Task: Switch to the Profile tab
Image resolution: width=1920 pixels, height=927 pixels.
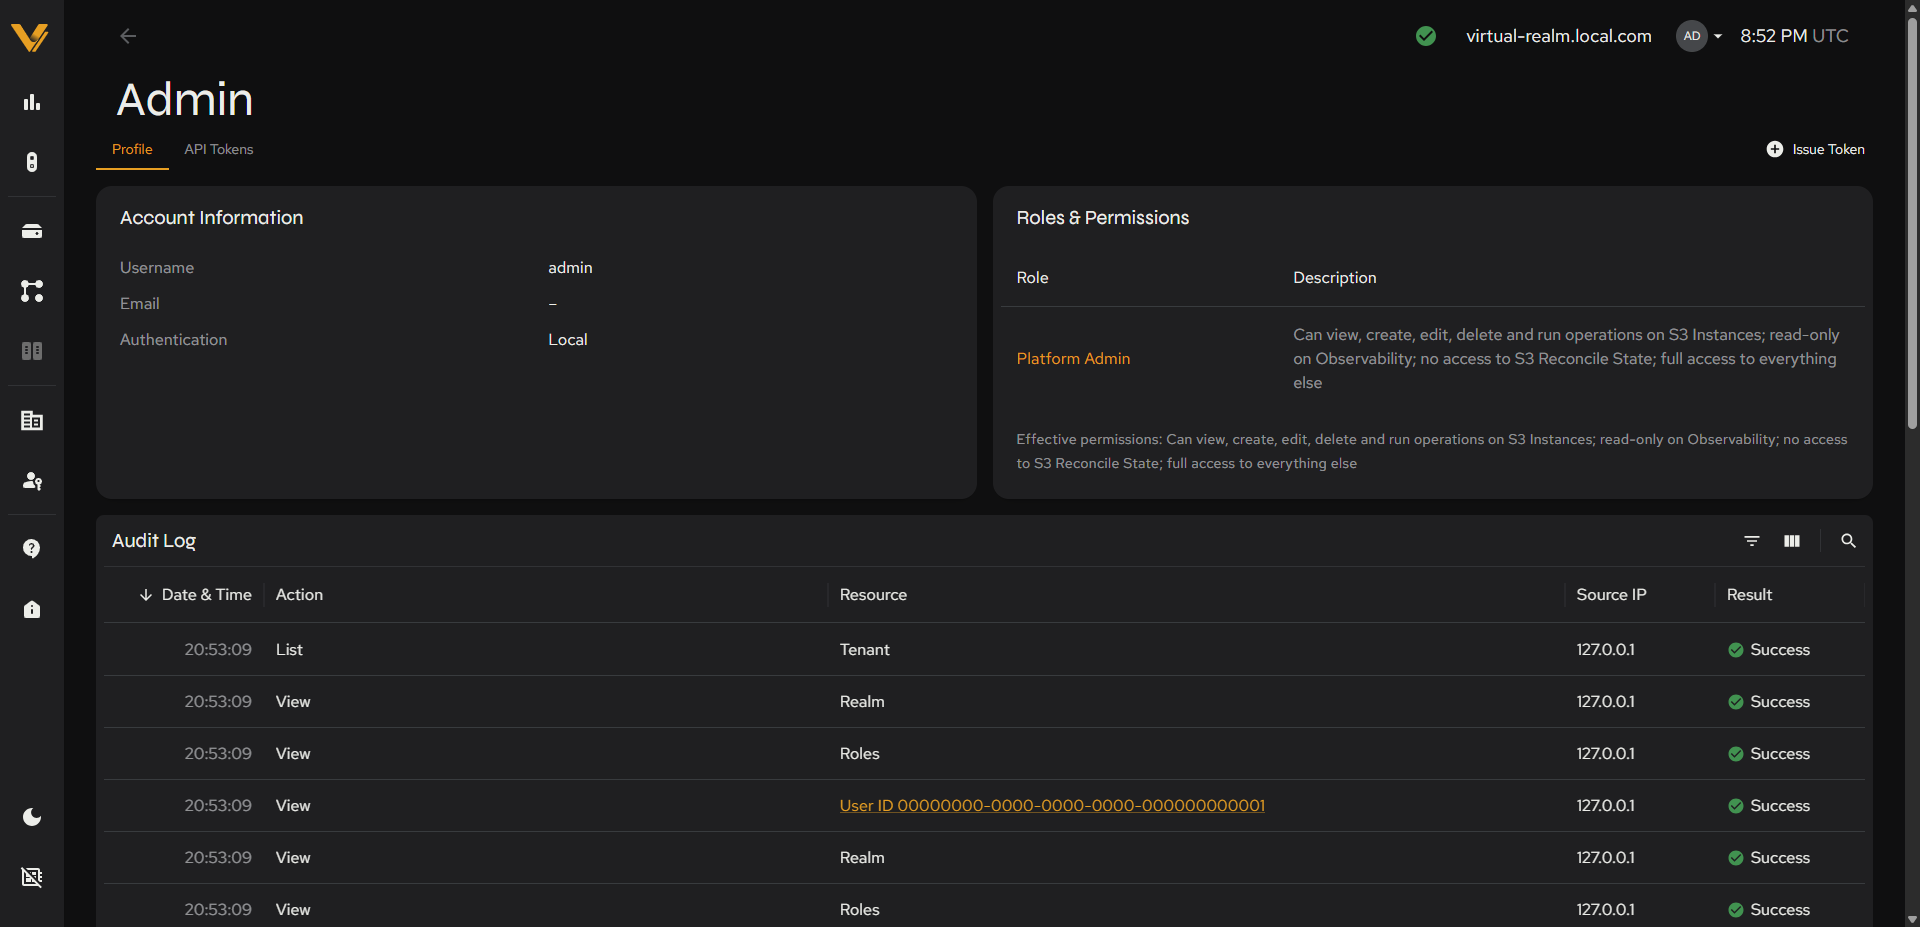Action: tap(132, 149)
